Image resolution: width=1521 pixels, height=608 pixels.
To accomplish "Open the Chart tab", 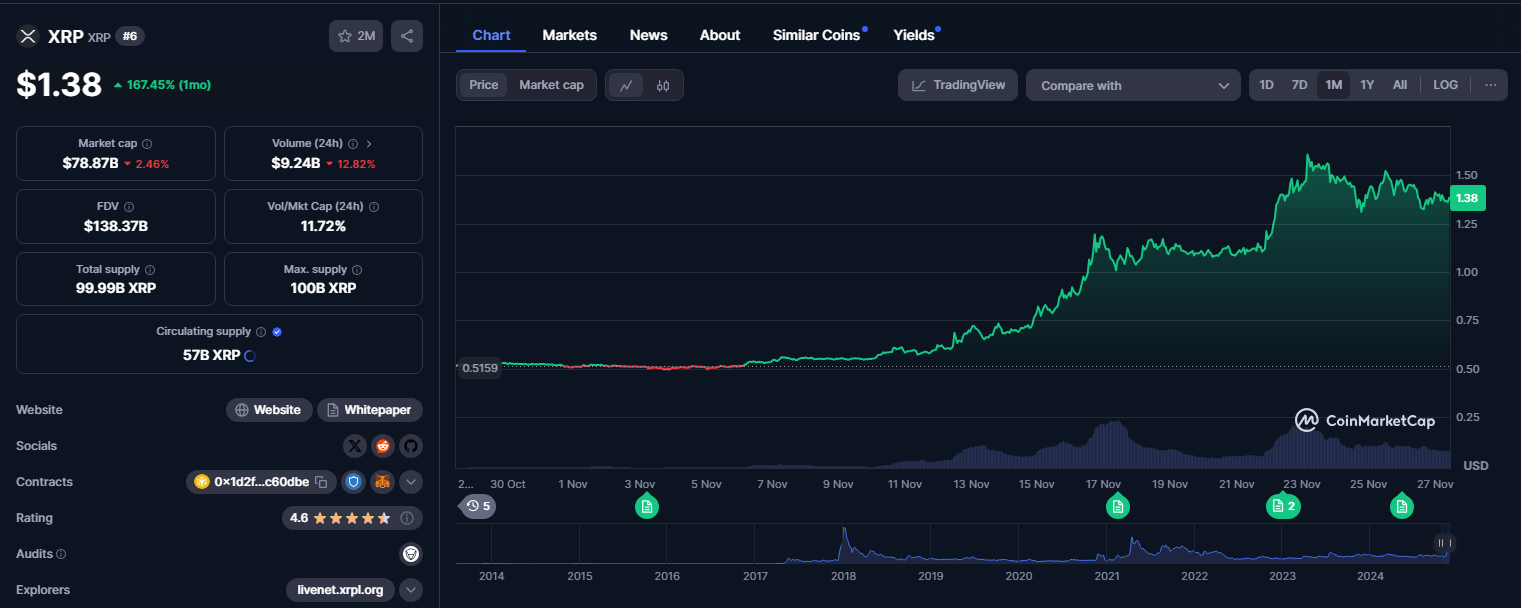I will coord(491,35).
